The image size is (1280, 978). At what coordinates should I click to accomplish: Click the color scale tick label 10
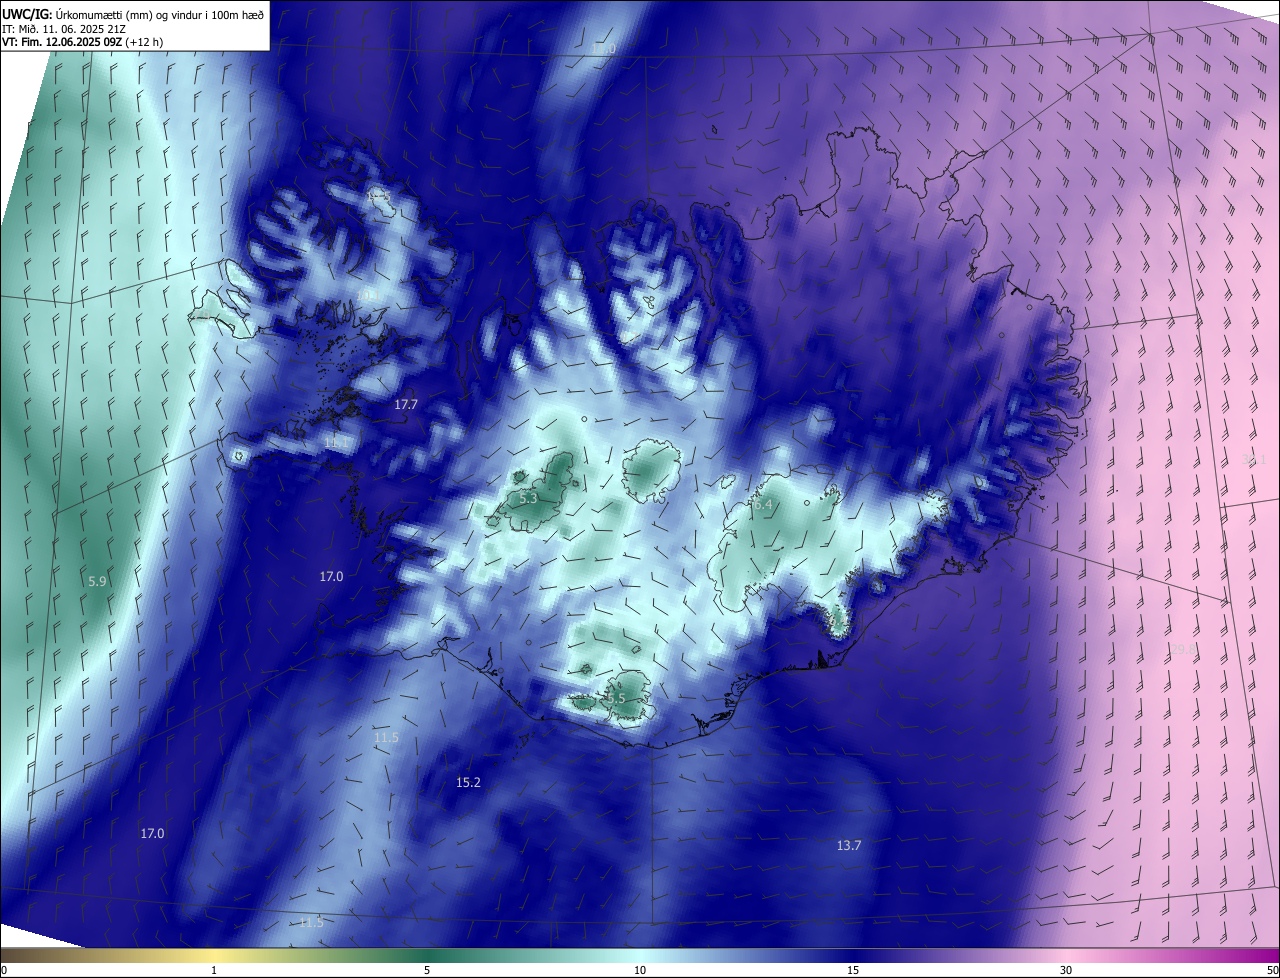click(x=640, y=971)
